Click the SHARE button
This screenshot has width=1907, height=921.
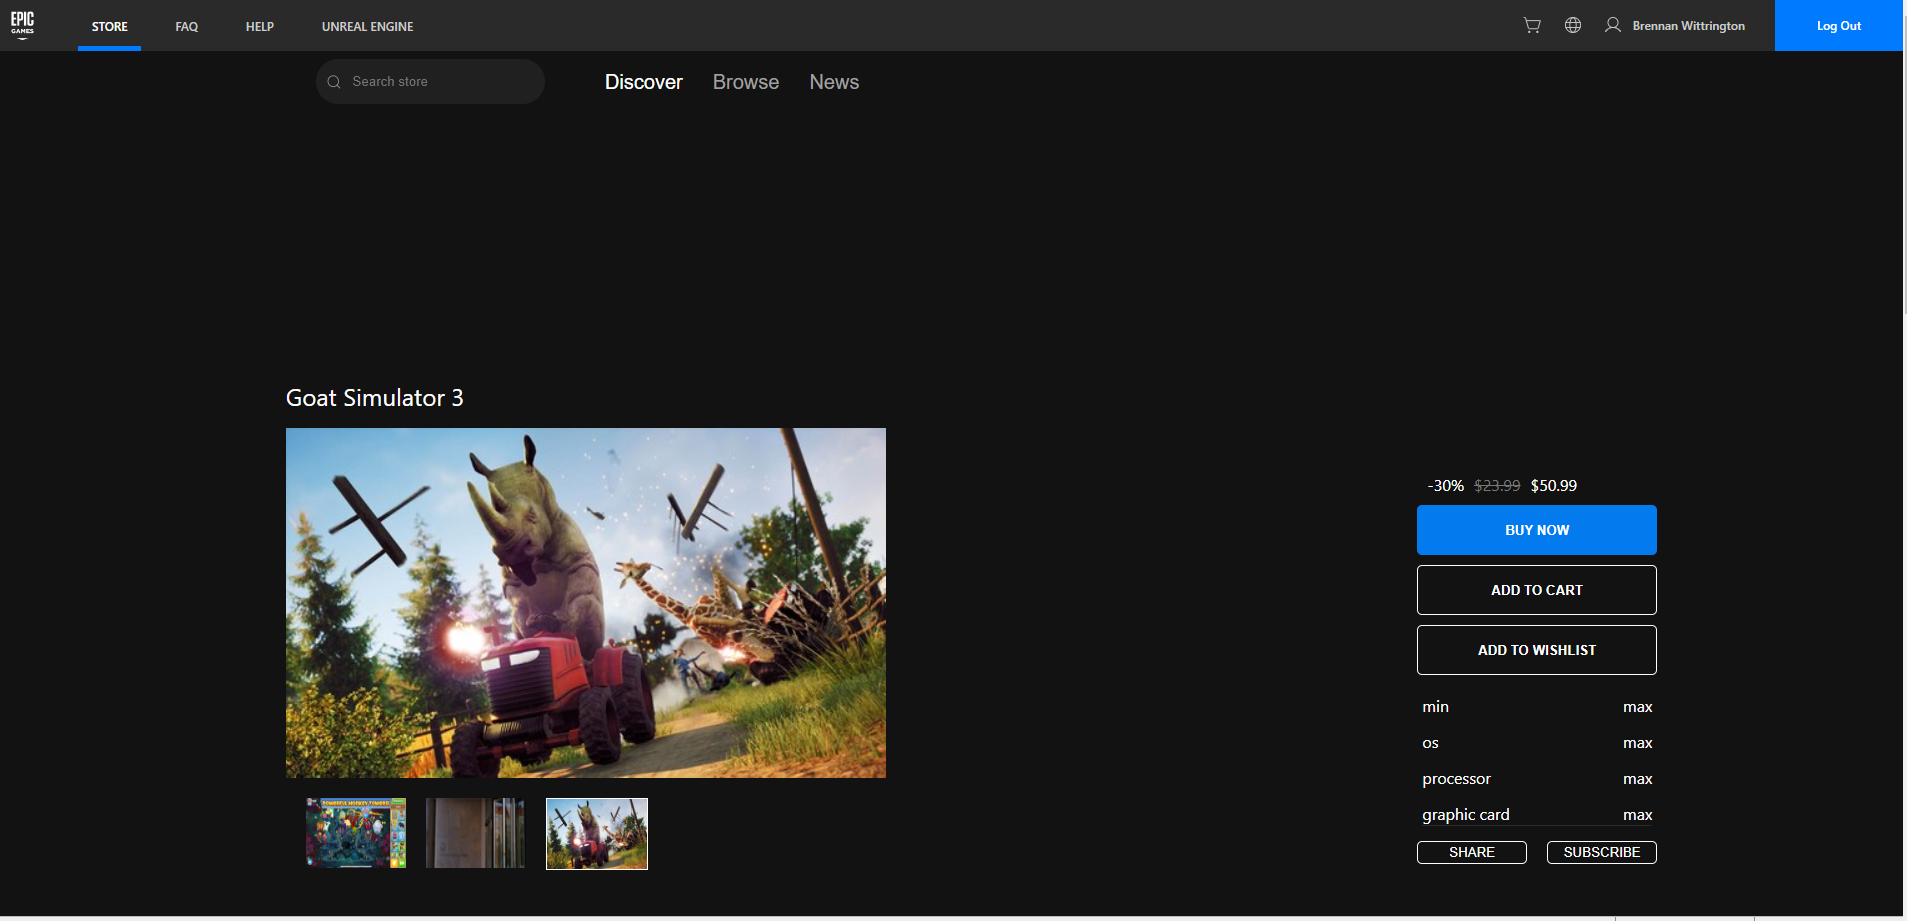pos(1472,852)
